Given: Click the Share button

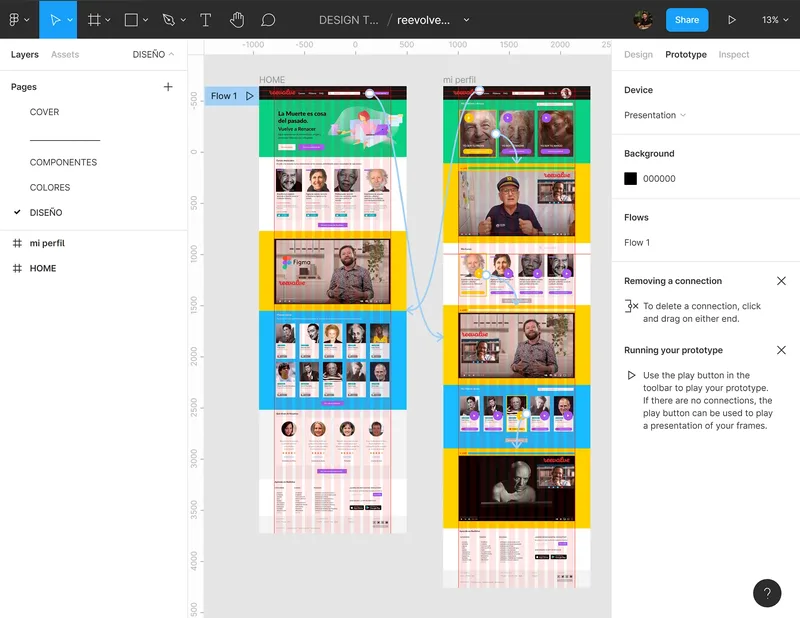Looking at the screenshot, I should point(687,20).
